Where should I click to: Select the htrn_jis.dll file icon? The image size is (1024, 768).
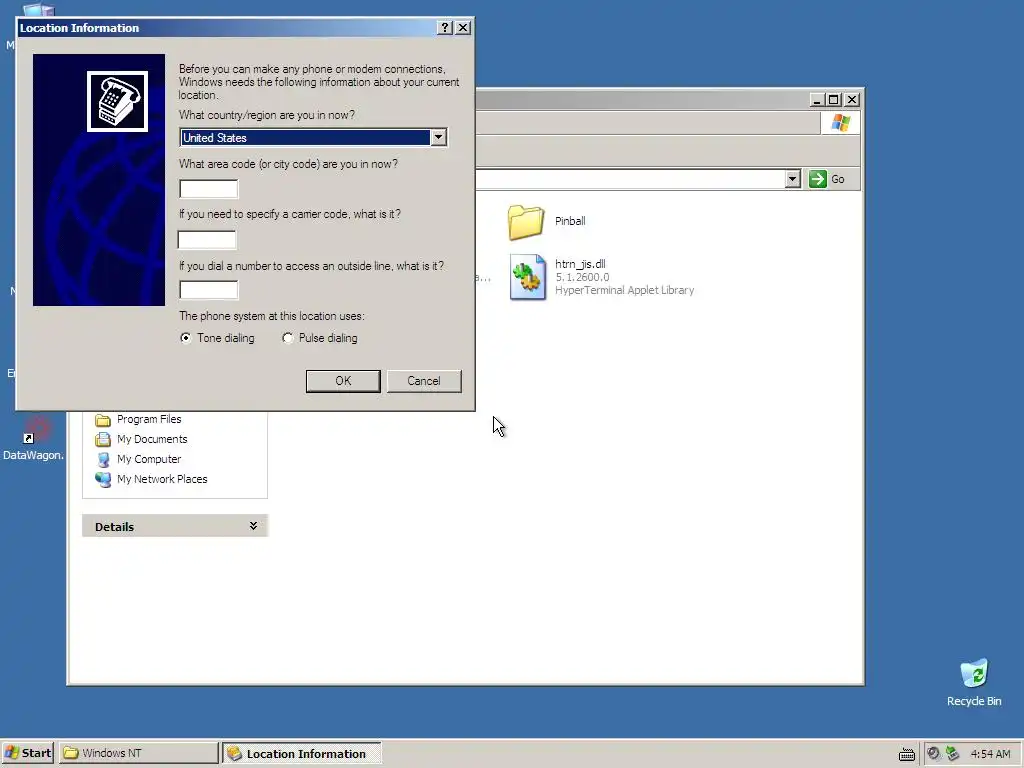pos(528,278)
